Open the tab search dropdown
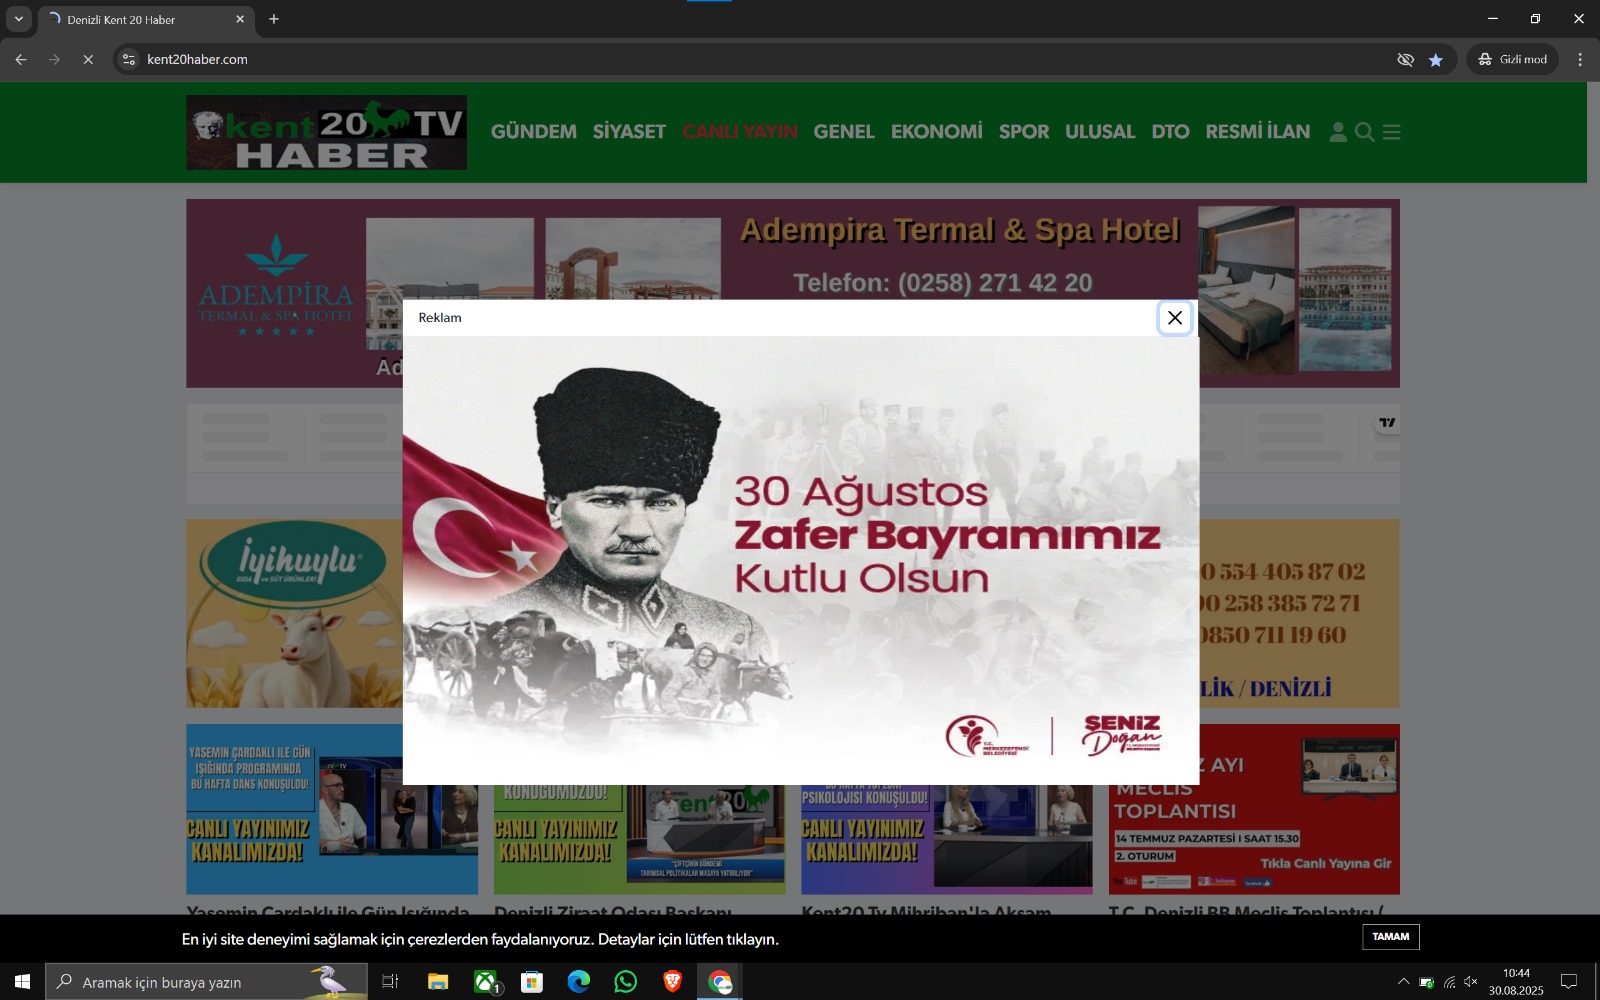 tap(18, 19)
